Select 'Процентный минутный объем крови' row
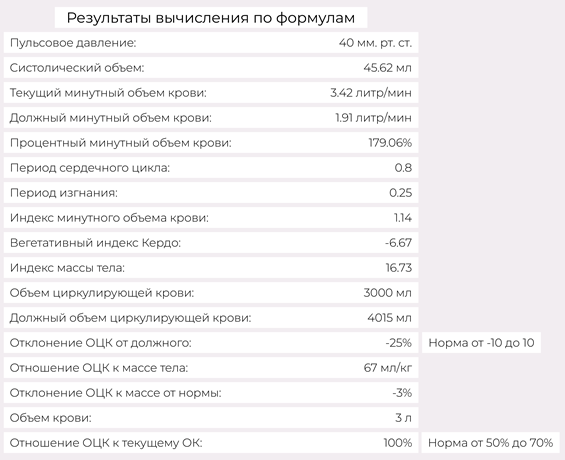 [x=211, y=143]
